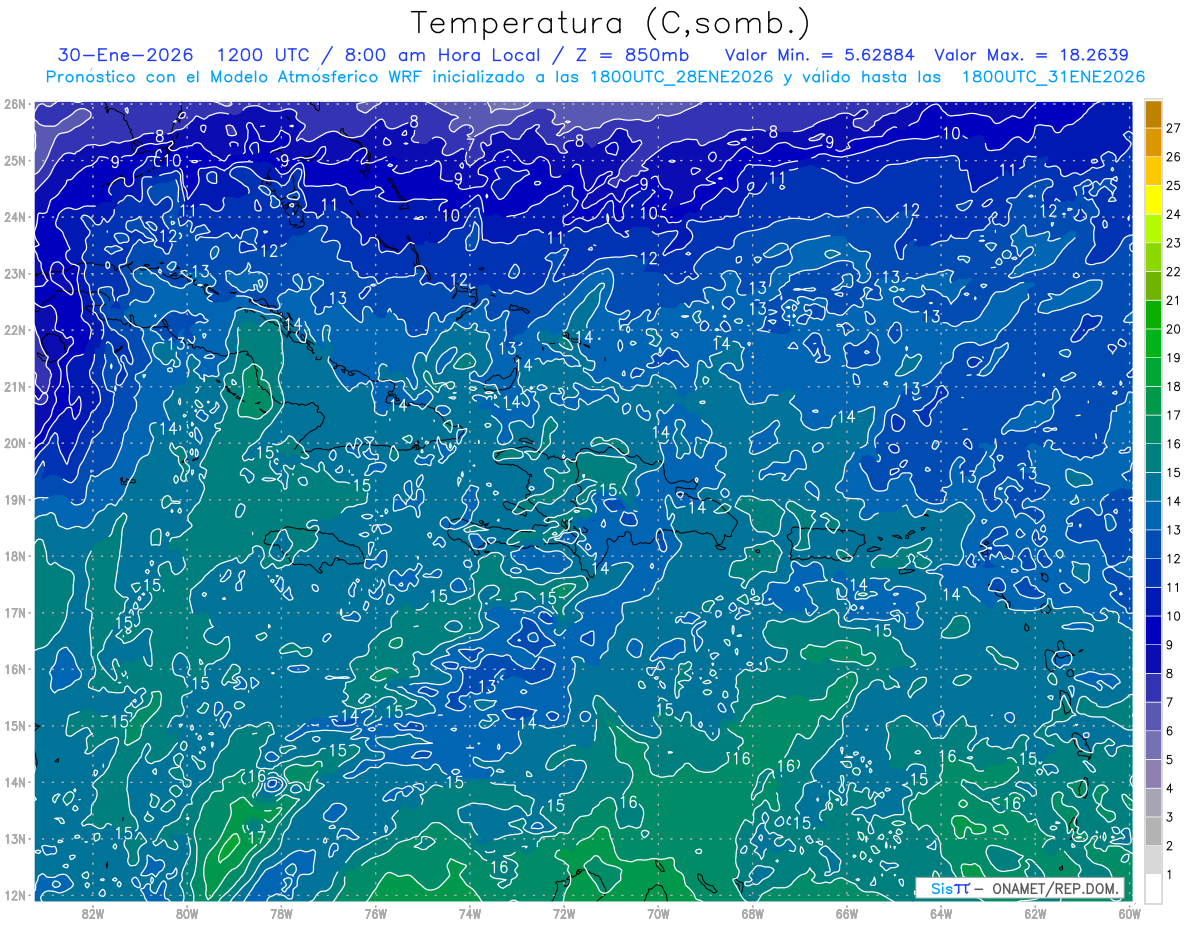1200x927 pixels.
Task: Click the "60W" longitude axis label
Action: [x=1128, y=912]
